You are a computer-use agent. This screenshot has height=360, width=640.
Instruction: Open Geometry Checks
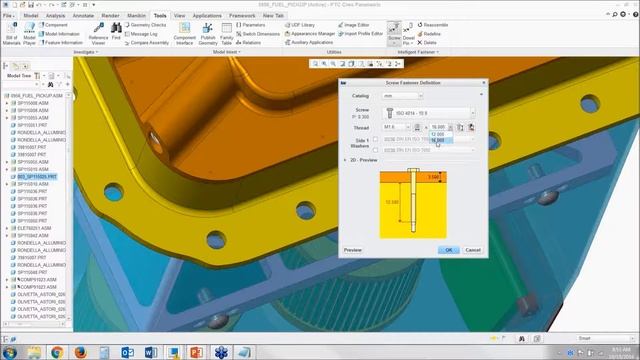[x=146, y=25]
